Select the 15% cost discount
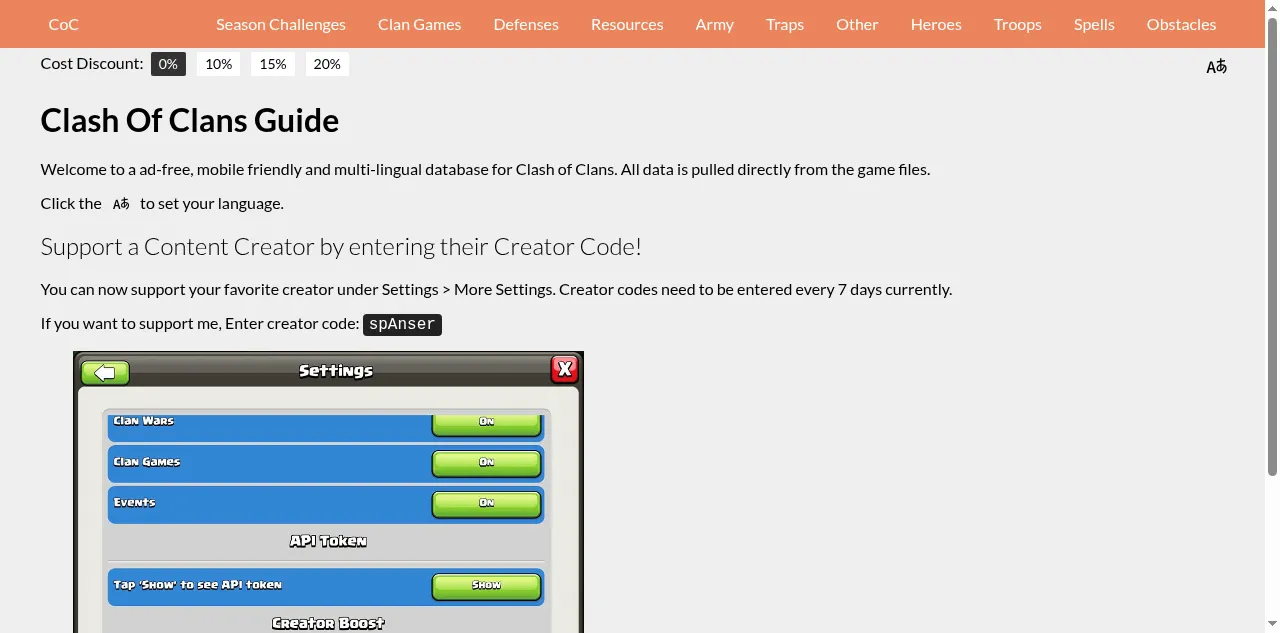 (x=273, y=64)
